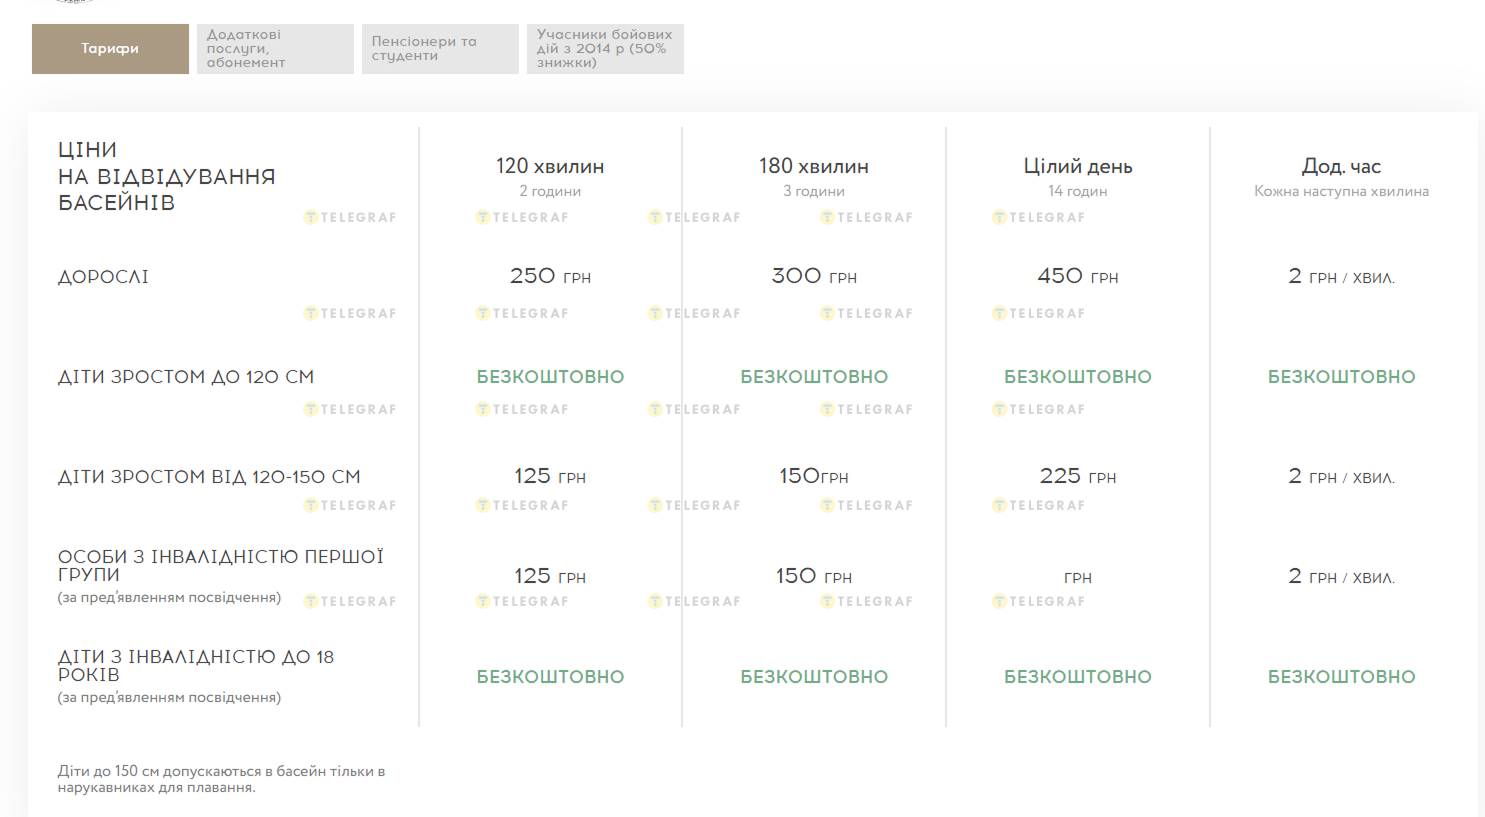Click the Діти зростом до 120 см label
This screenshot has width=1485, height=817.
coord(186,377)
